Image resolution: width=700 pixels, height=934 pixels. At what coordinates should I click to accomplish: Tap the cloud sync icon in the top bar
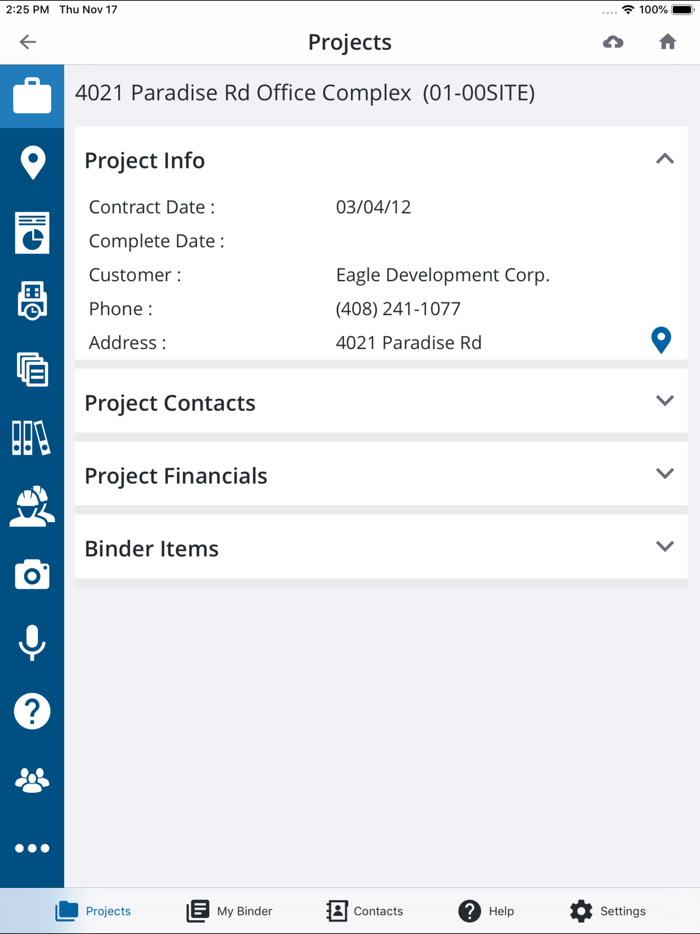pos(613,42)
